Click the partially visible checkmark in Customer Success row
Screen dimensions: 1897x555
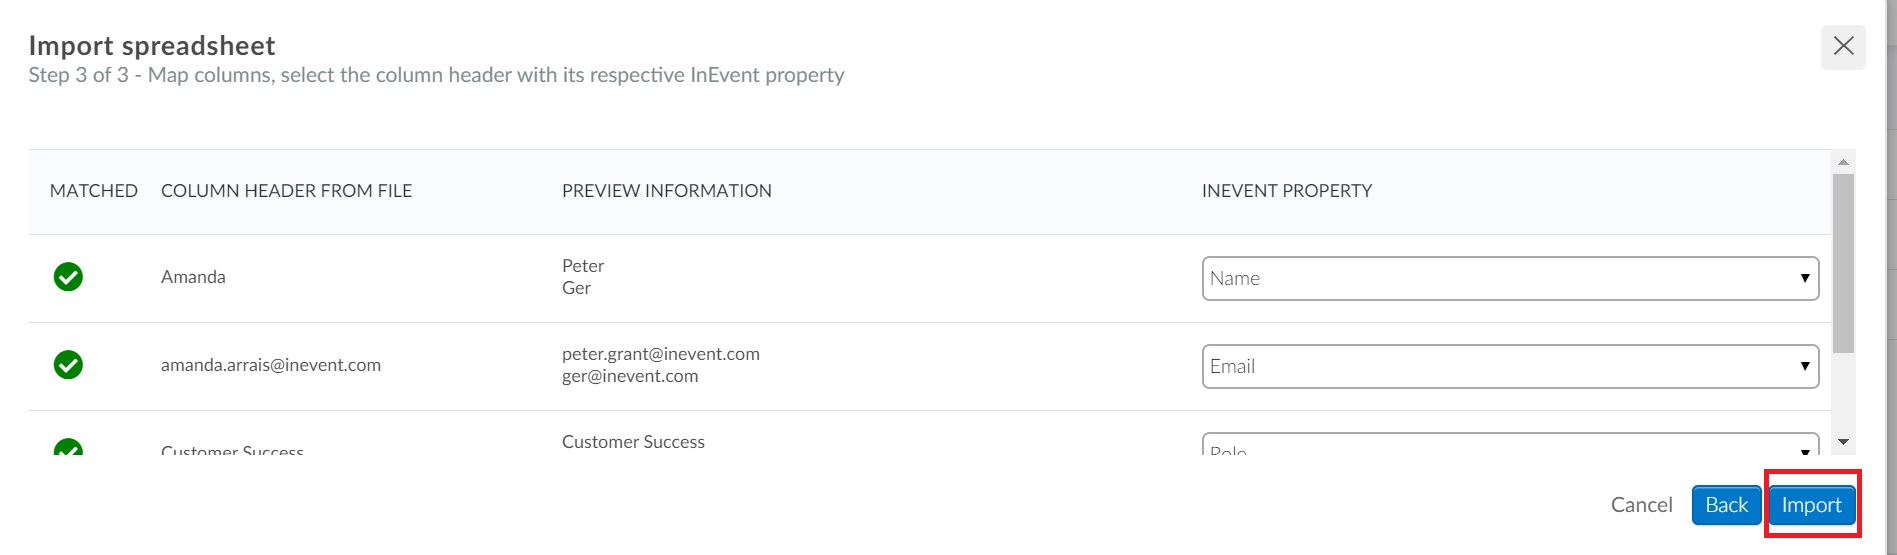coord(68,447)
